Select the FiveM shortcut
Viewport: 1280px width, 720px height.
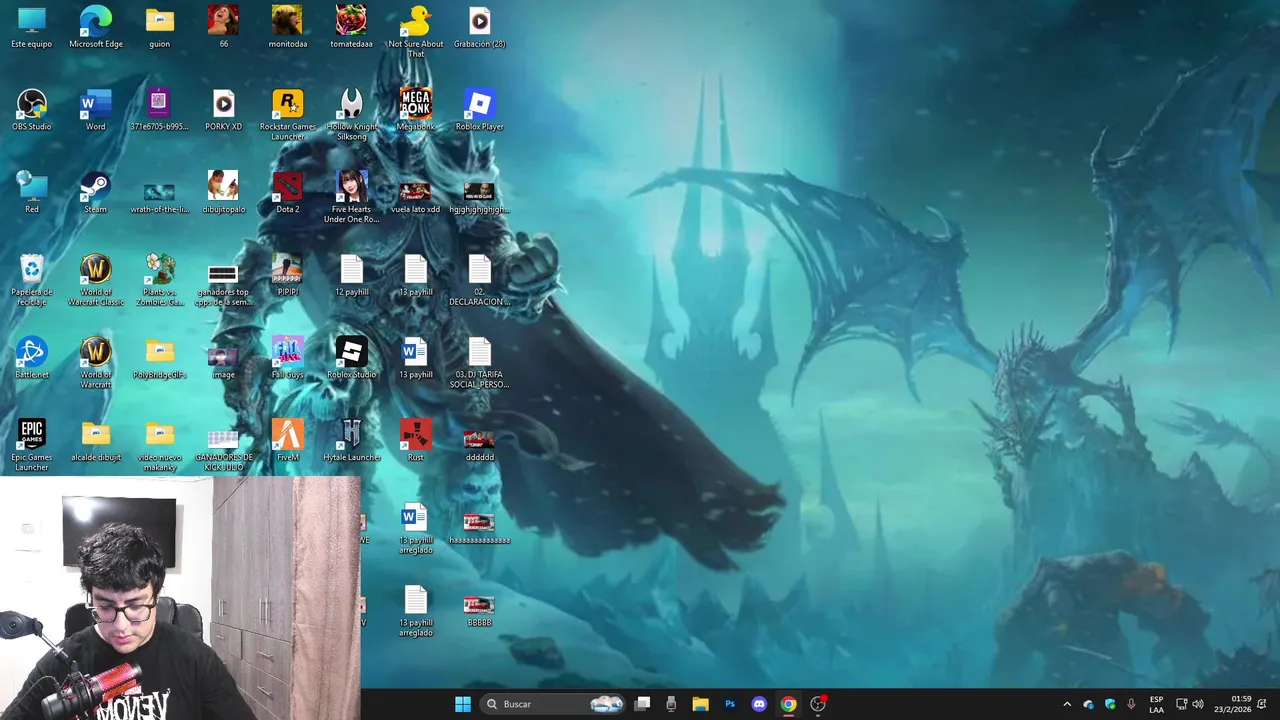coord(288,442)
